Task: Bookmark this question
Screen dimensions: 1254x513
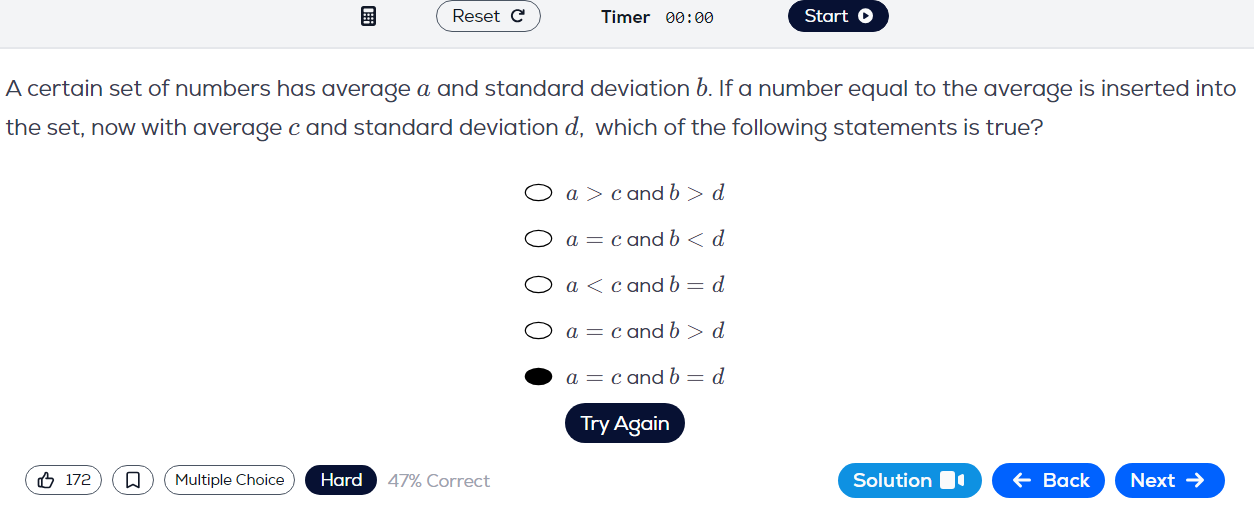Action: [133, 480]
